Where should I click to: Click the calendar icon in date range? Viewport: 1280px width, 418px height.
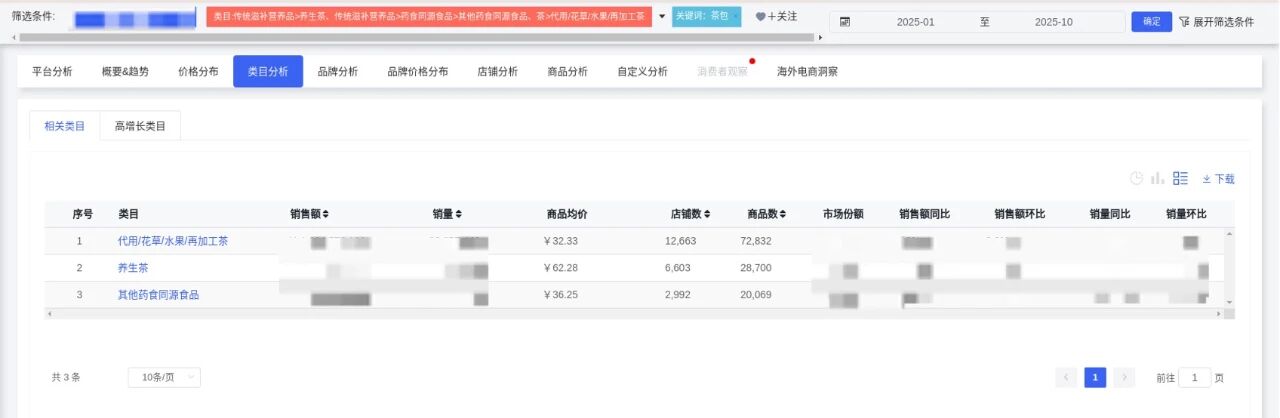click(845, 22)
